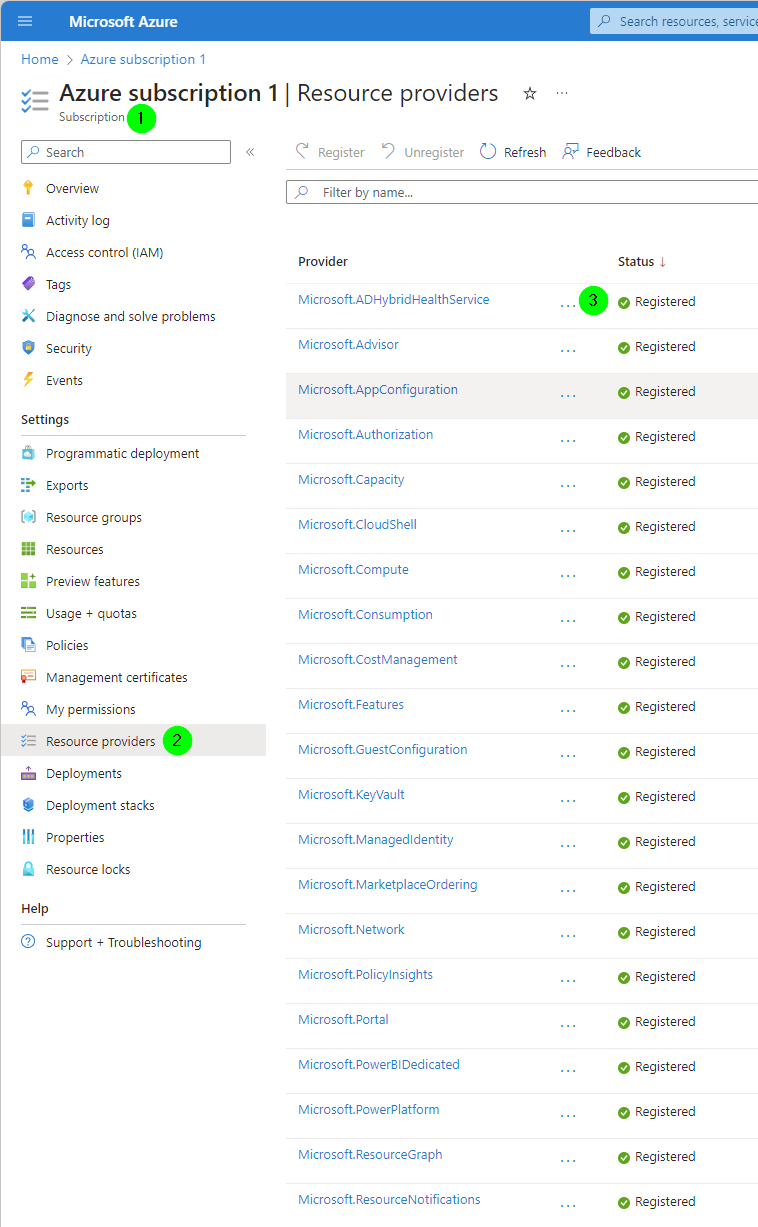Click the Resources grid icon

[28, 549]
